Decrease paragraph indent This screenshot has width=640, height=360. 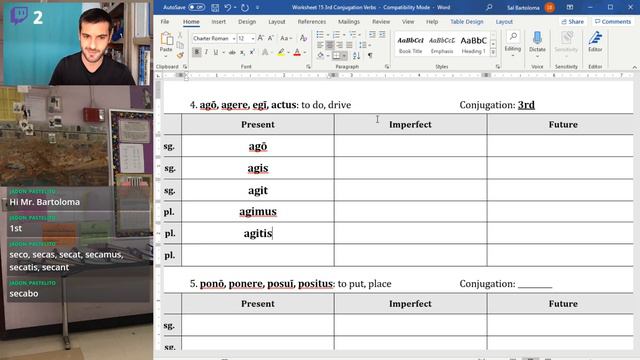click(372, 35)
